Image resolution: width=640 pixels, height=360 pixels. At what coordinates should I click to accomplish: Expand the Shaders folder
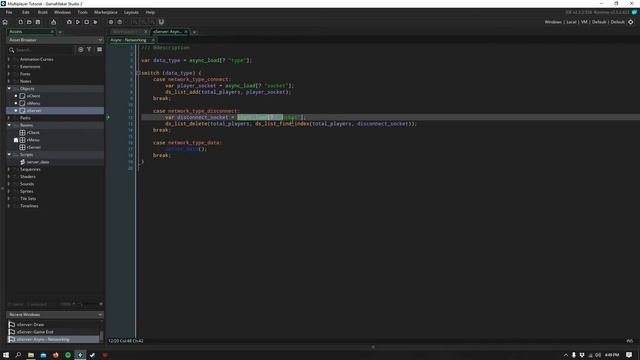pyautogui.click(x=9, y=177)
